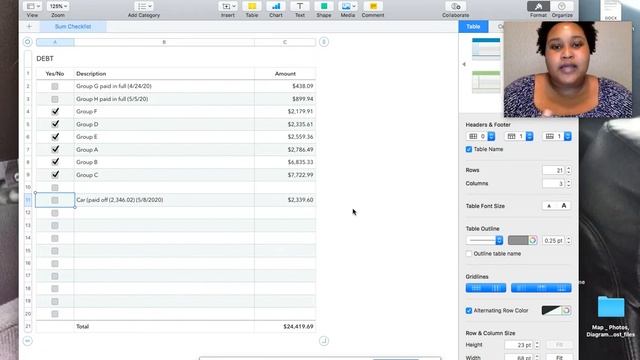The image size is (640, 360).
Task: Toggle checkbox for Group H paid in full
Action: click(55, 99)
